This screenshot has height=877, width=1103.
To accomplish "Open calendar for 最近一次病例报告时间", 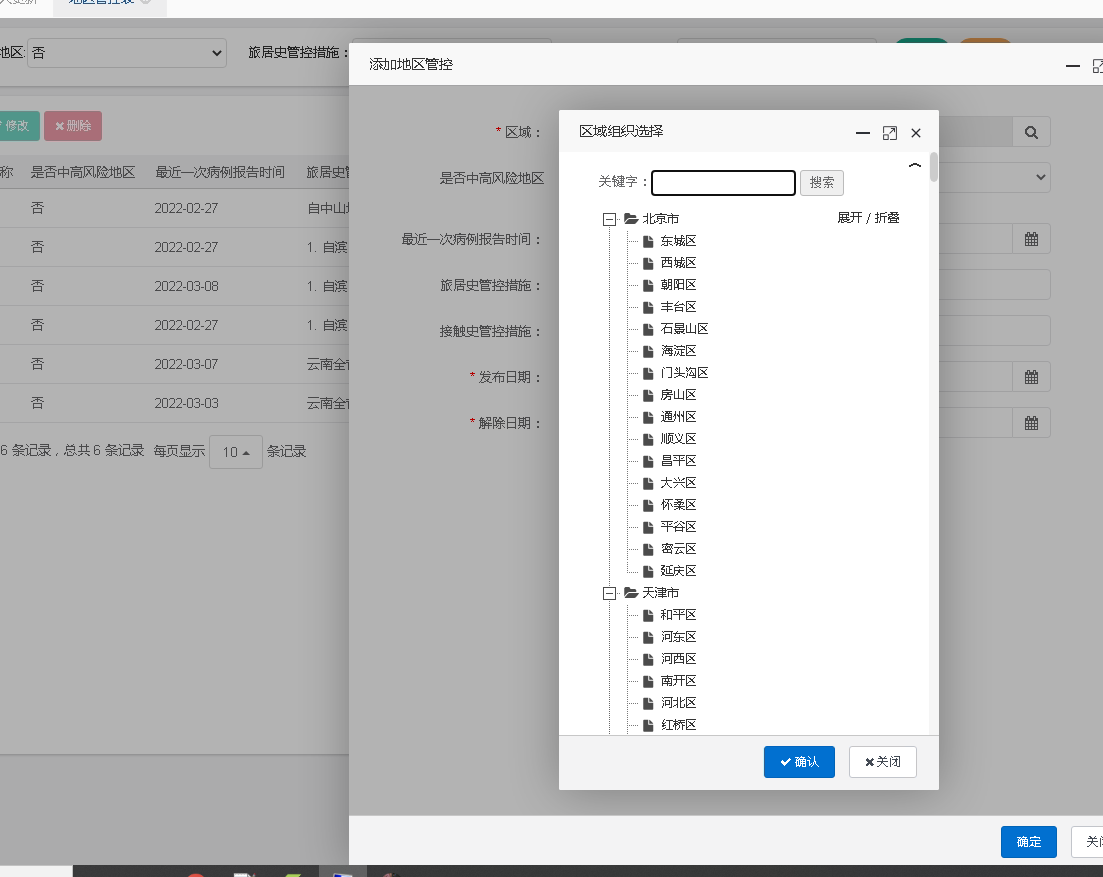I will pos(1031,239).
